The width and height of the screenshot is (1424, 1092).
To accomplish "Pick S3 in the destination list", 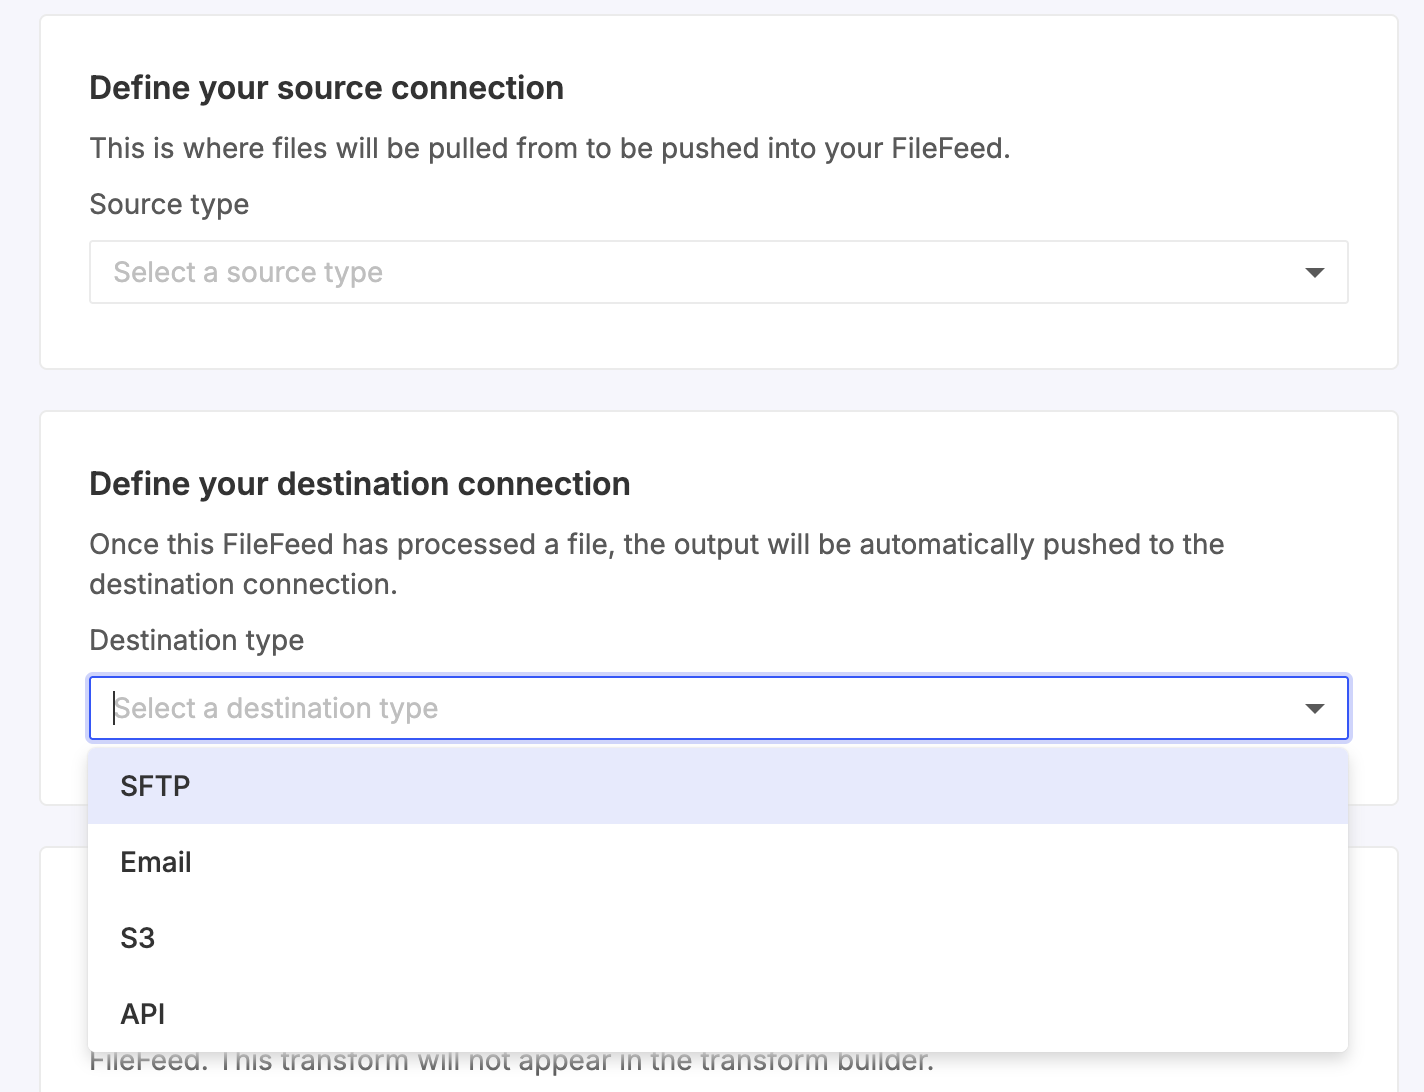I will click(x=138, y=938).
